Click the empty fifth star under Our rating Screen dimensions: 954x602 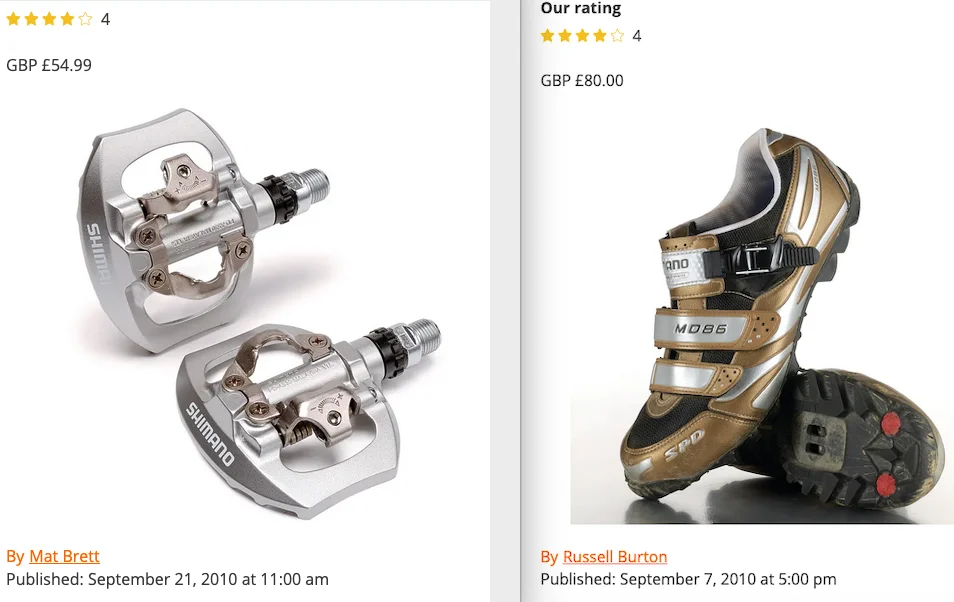618,36
